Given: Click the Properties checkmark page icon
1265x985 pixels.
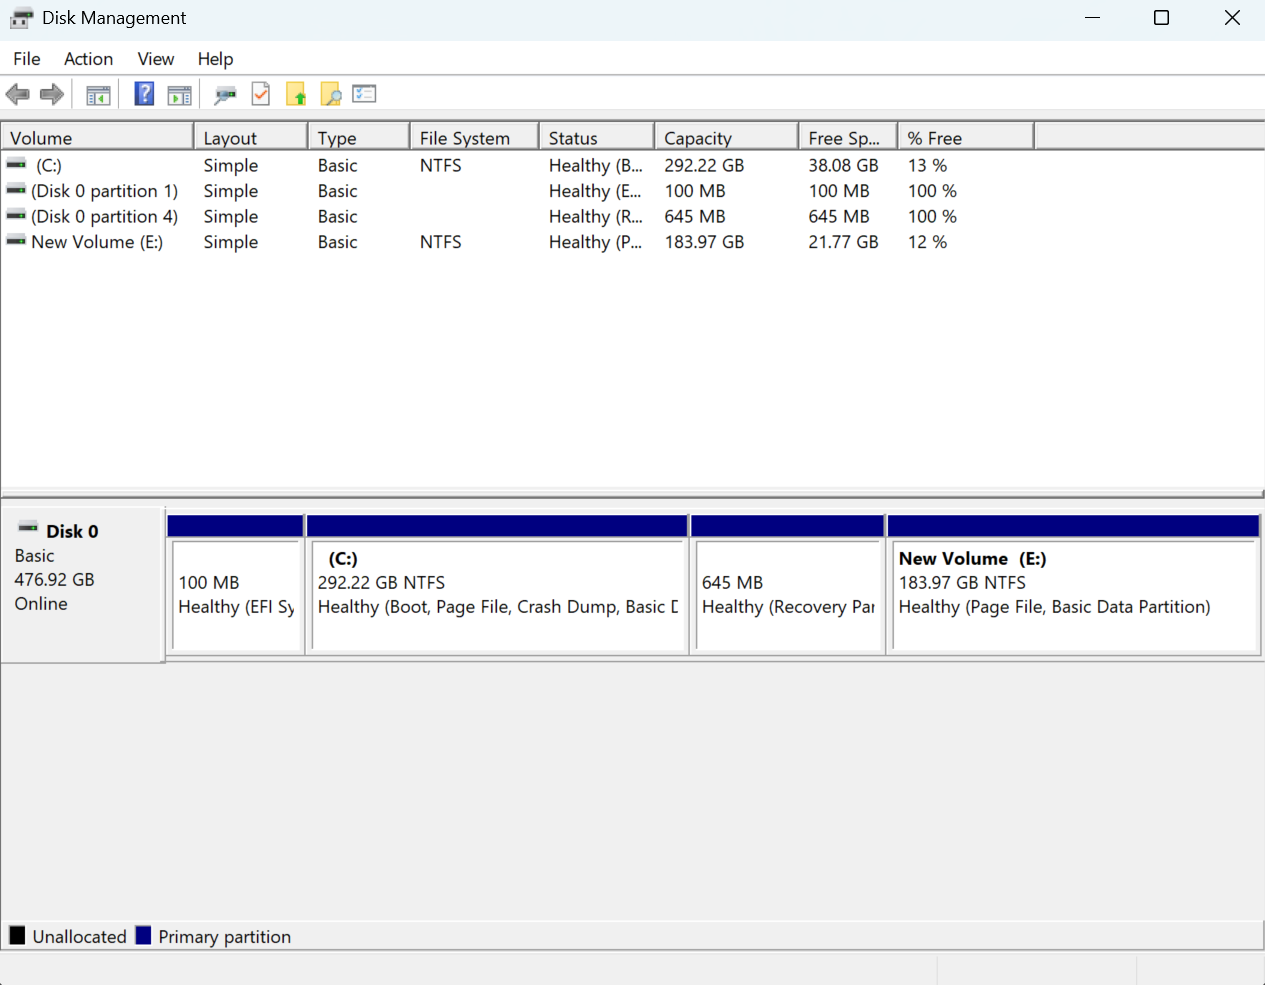Looking at the screenshot, I should coord(261,94).
